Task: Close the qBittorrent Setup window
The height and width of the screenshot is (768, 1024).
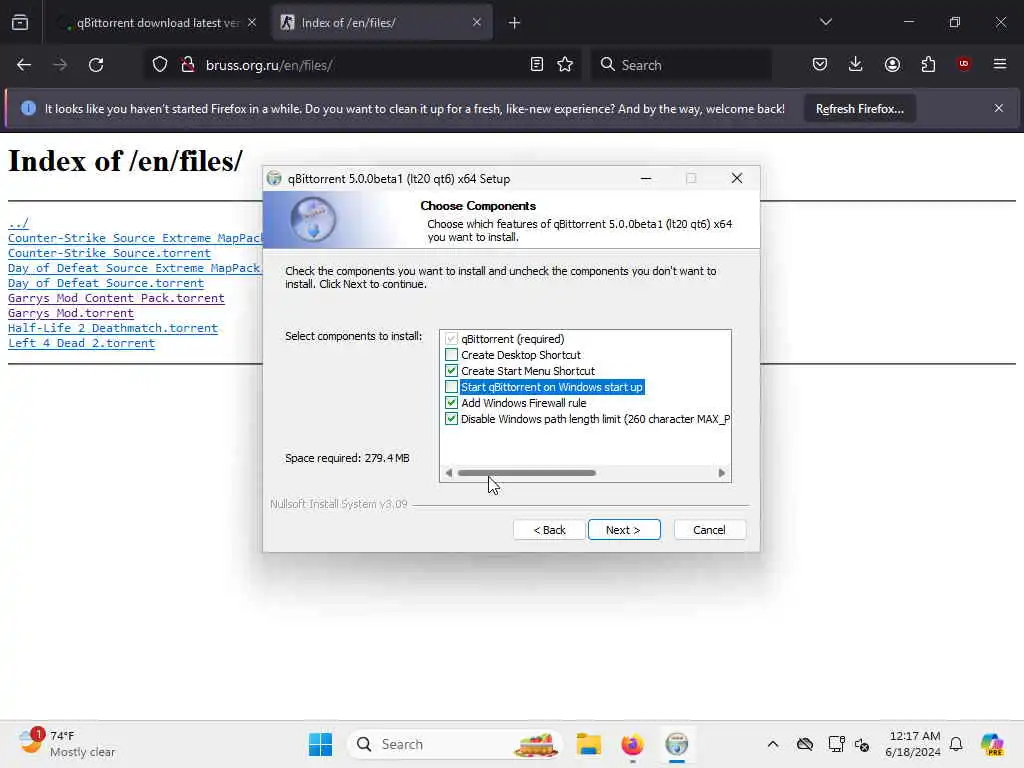Action: point(737,178)
